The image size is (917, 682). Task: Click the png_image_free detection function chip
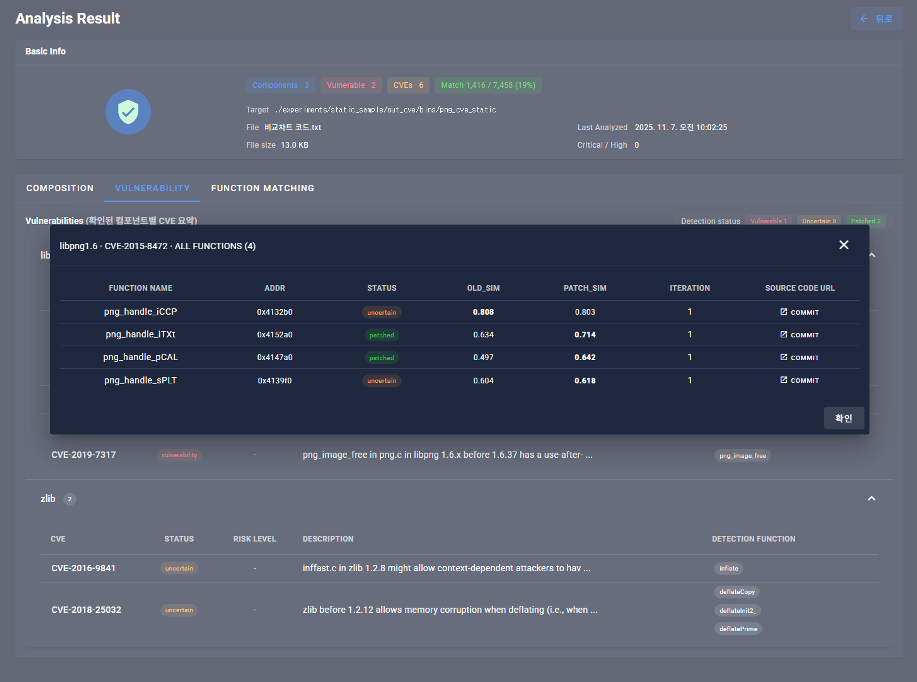pyautogui.click(x=743, y=455)
